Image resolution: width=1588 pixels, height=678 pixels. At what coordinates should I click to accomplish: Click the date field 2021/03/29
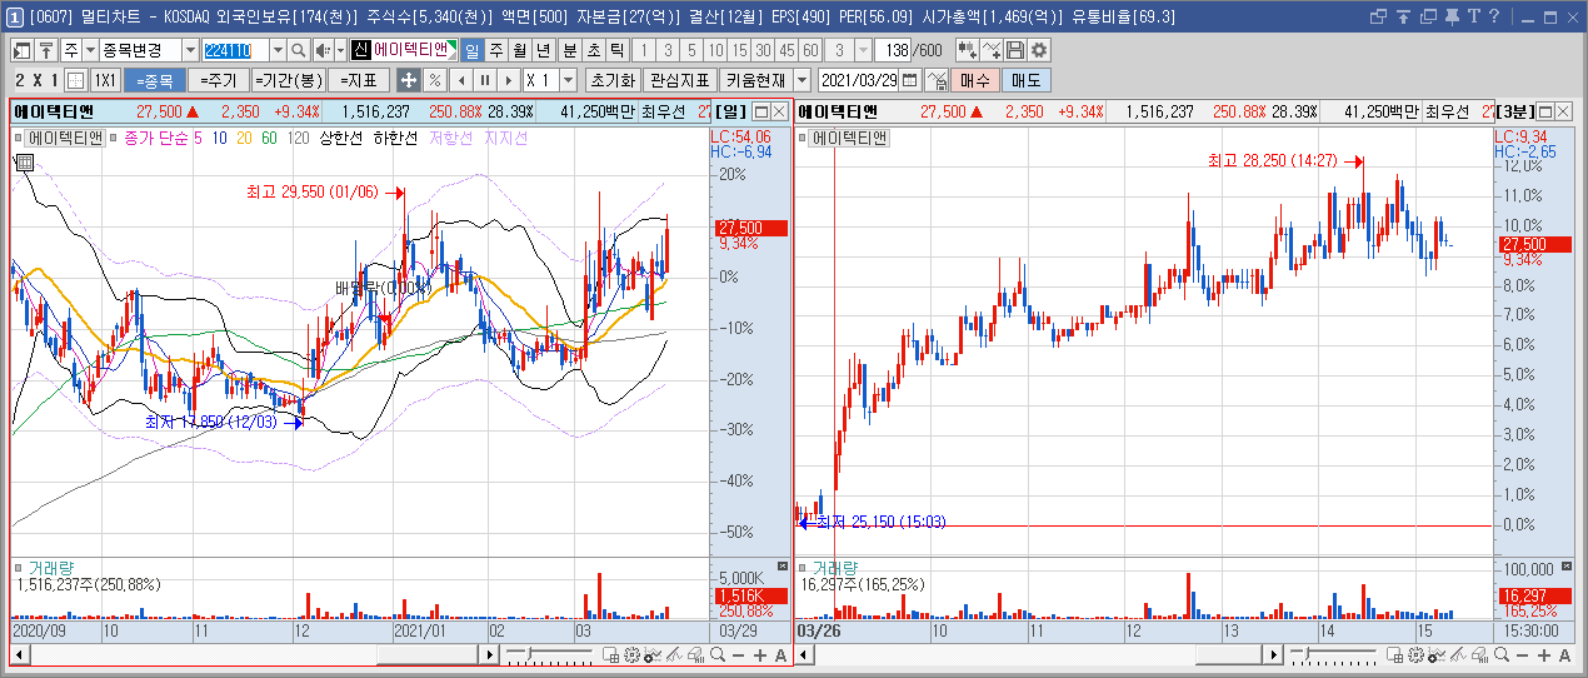(x=859, y=80)
